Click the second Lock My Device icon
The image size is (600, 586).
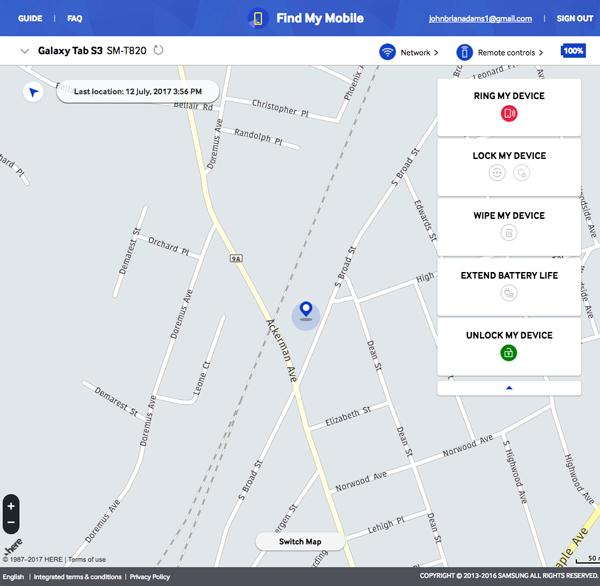pos(521,173)
